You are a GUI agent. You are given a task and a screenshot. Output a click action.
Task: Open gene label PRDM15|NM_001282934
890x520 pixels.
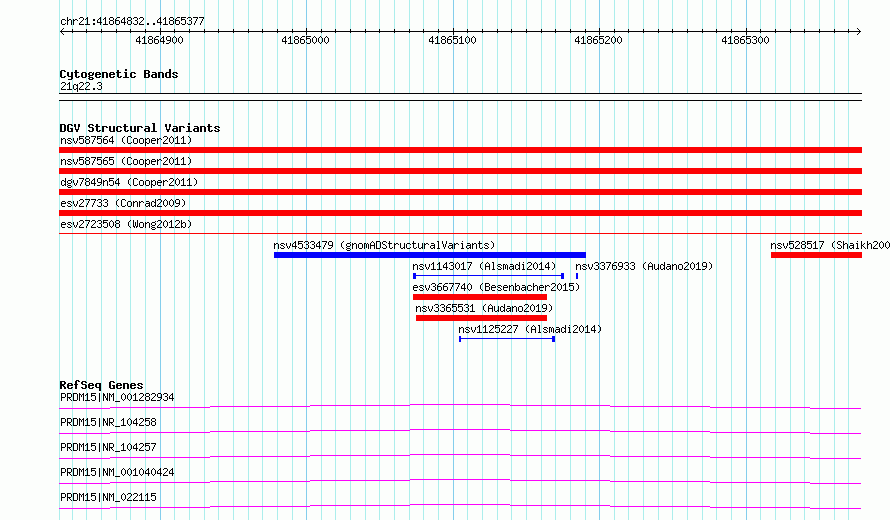(117, 397)
